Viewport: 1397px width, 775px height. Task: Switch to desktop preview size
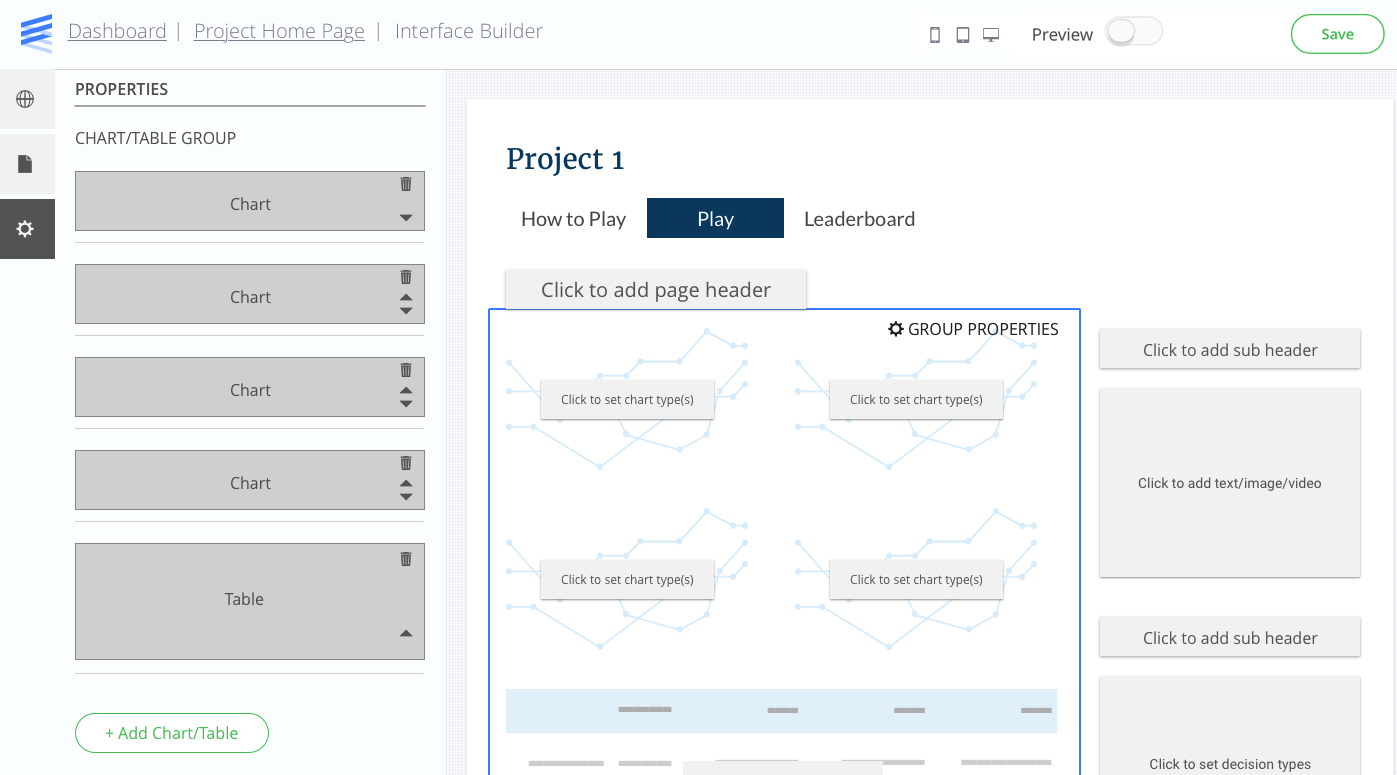[x=991, y=33]
